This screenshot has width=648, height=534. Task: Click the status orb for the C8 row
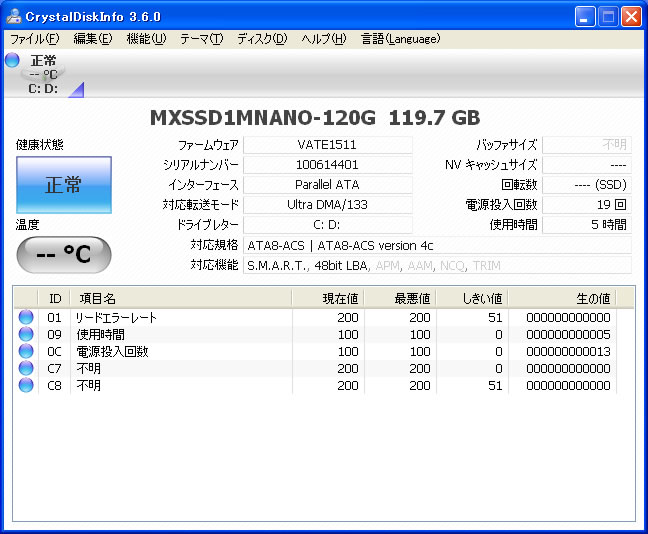26,385
